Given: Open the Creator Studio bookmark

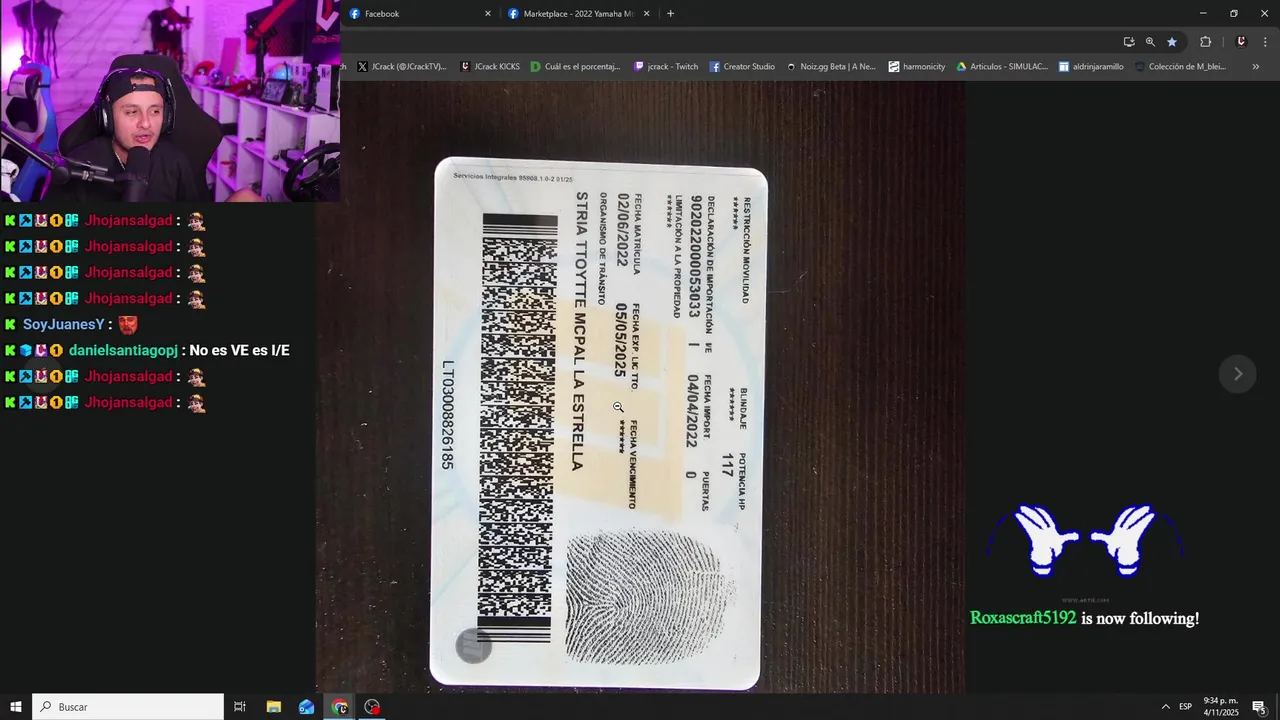Looking at the screenshot, I should click(742, 67).
